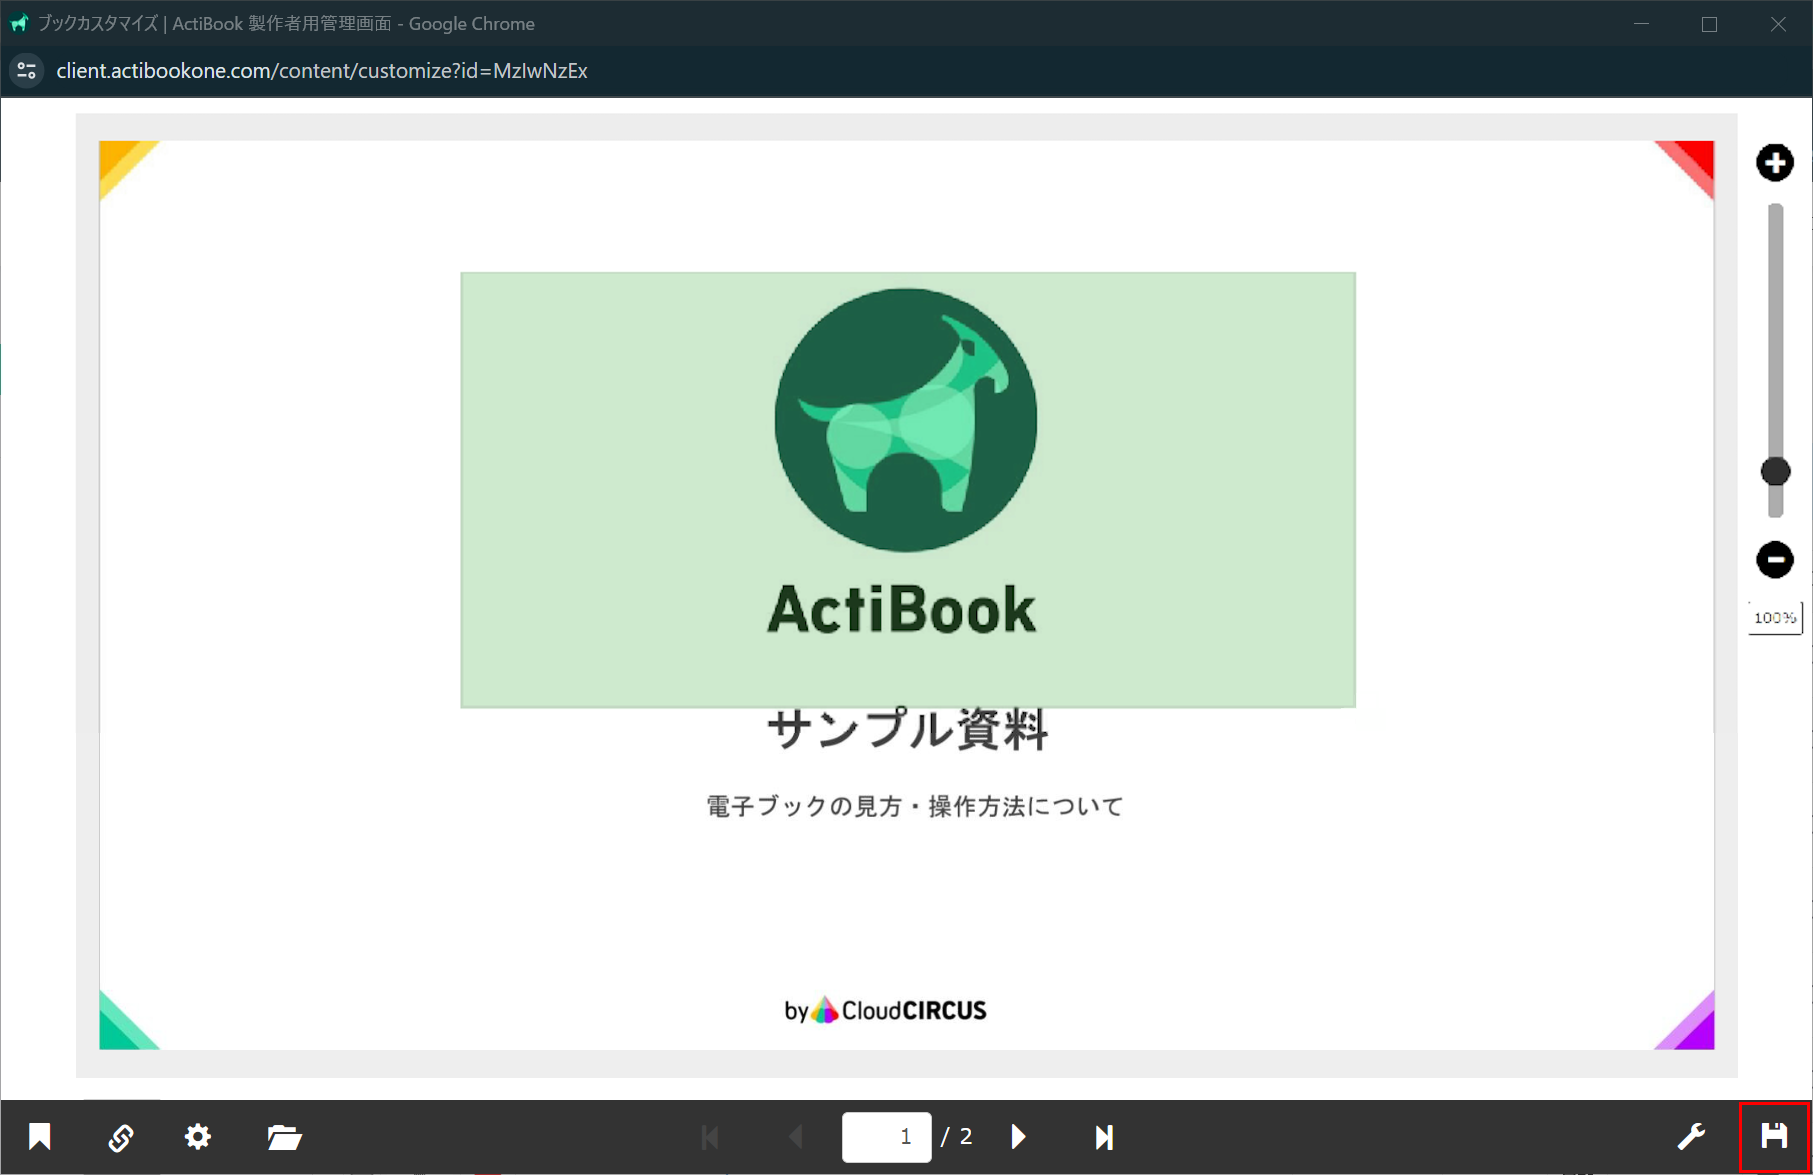Click the 100% zoom level box
Viewport: 1813px width, 1175px height.
pos(1775,618)
